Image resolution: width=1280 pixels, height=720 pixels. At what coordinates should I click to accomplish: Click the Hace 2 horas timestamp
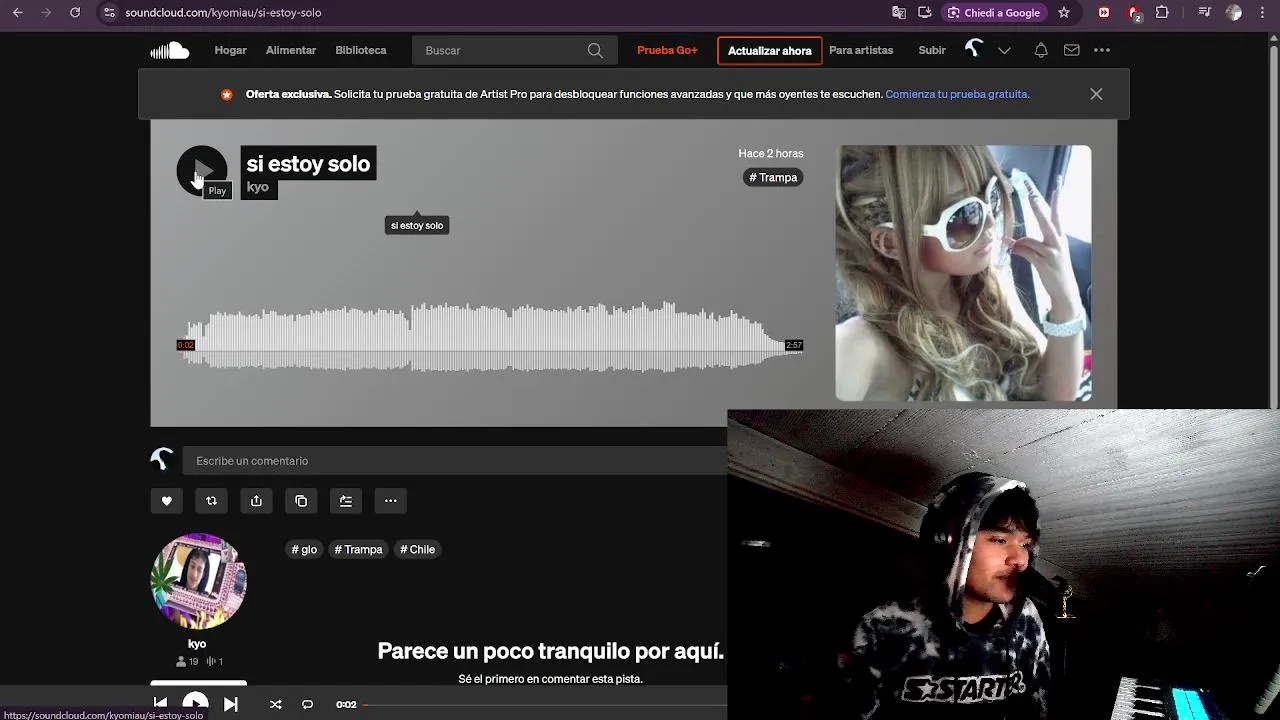tap(771, 153)
